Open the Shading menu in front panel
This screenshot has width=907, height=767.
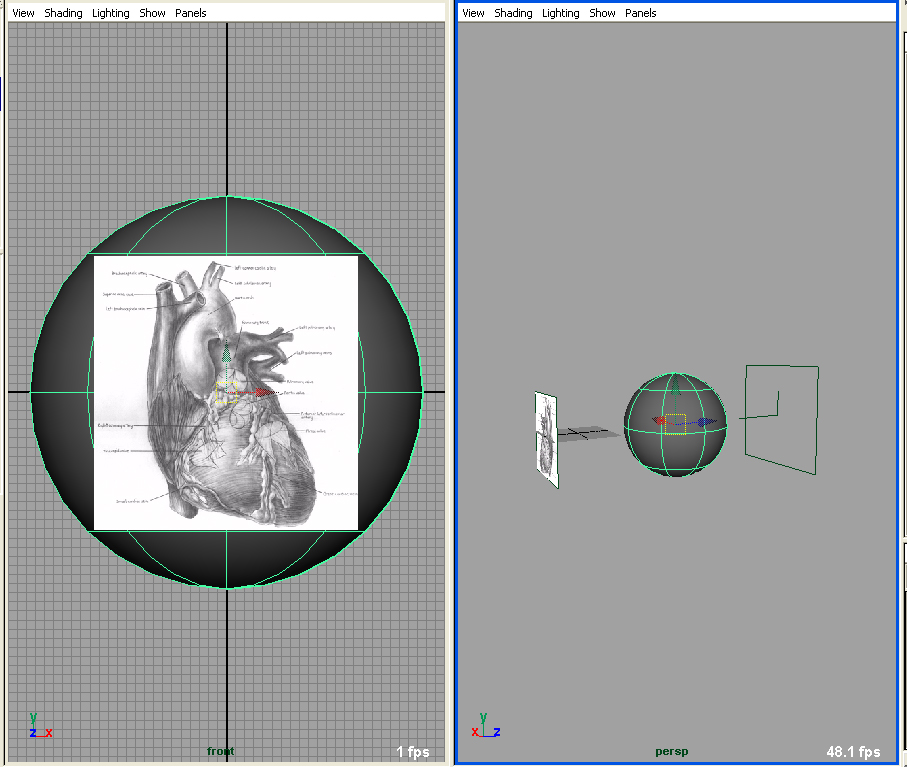coord(63,13)
